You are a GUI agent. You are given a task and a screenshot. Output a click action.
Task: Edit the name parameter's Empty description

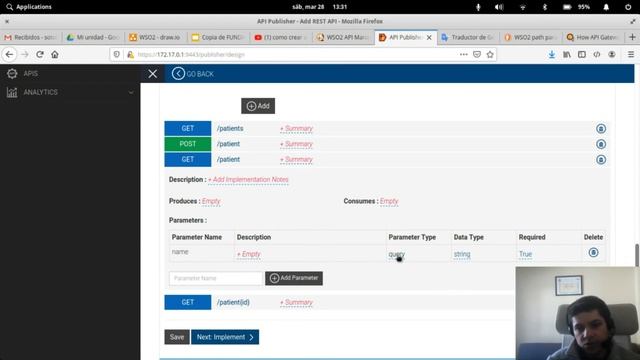click(249, 254)
